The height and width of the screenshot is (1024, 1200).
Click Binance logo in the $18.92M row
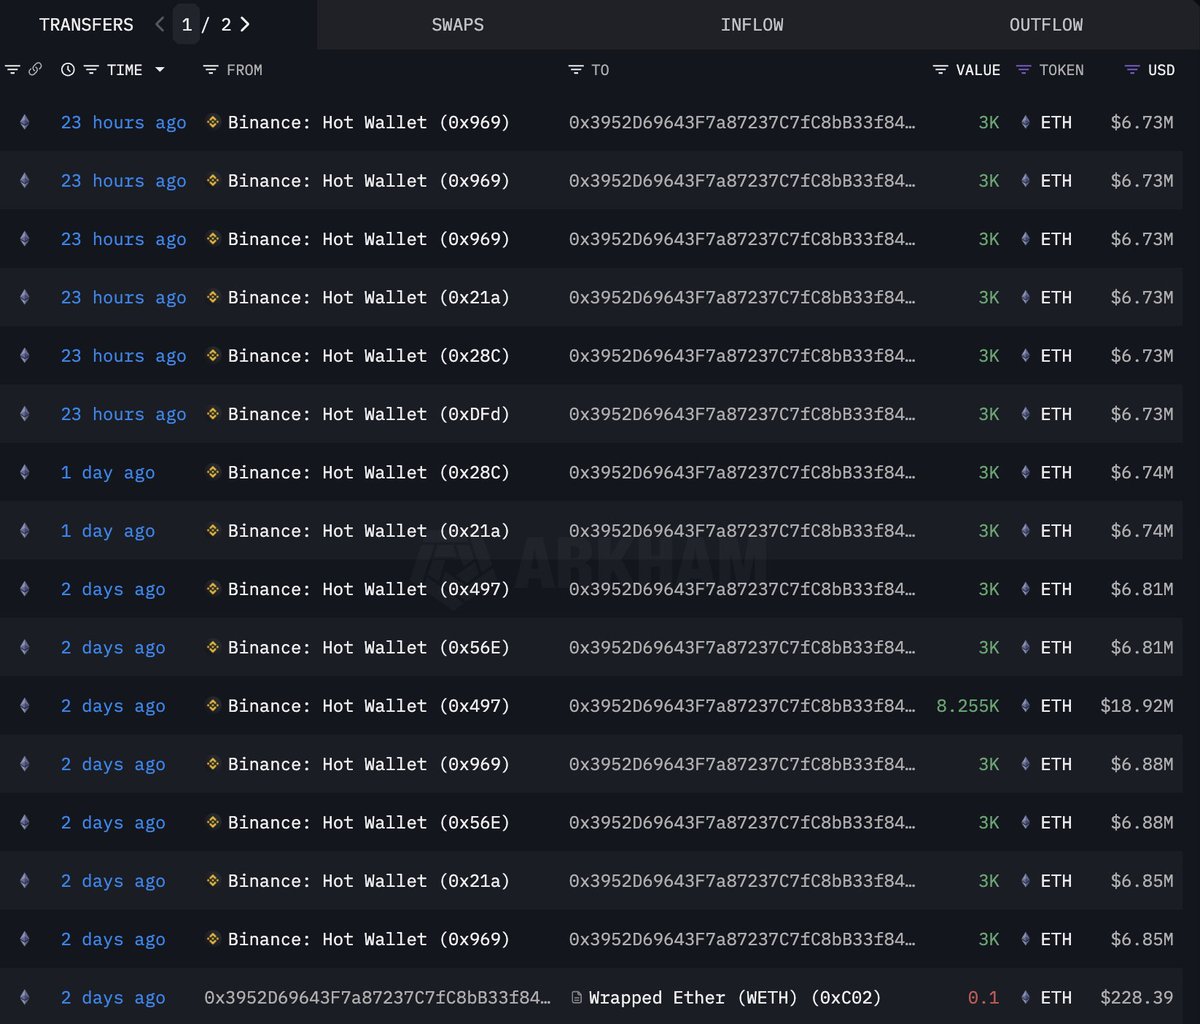213,705
